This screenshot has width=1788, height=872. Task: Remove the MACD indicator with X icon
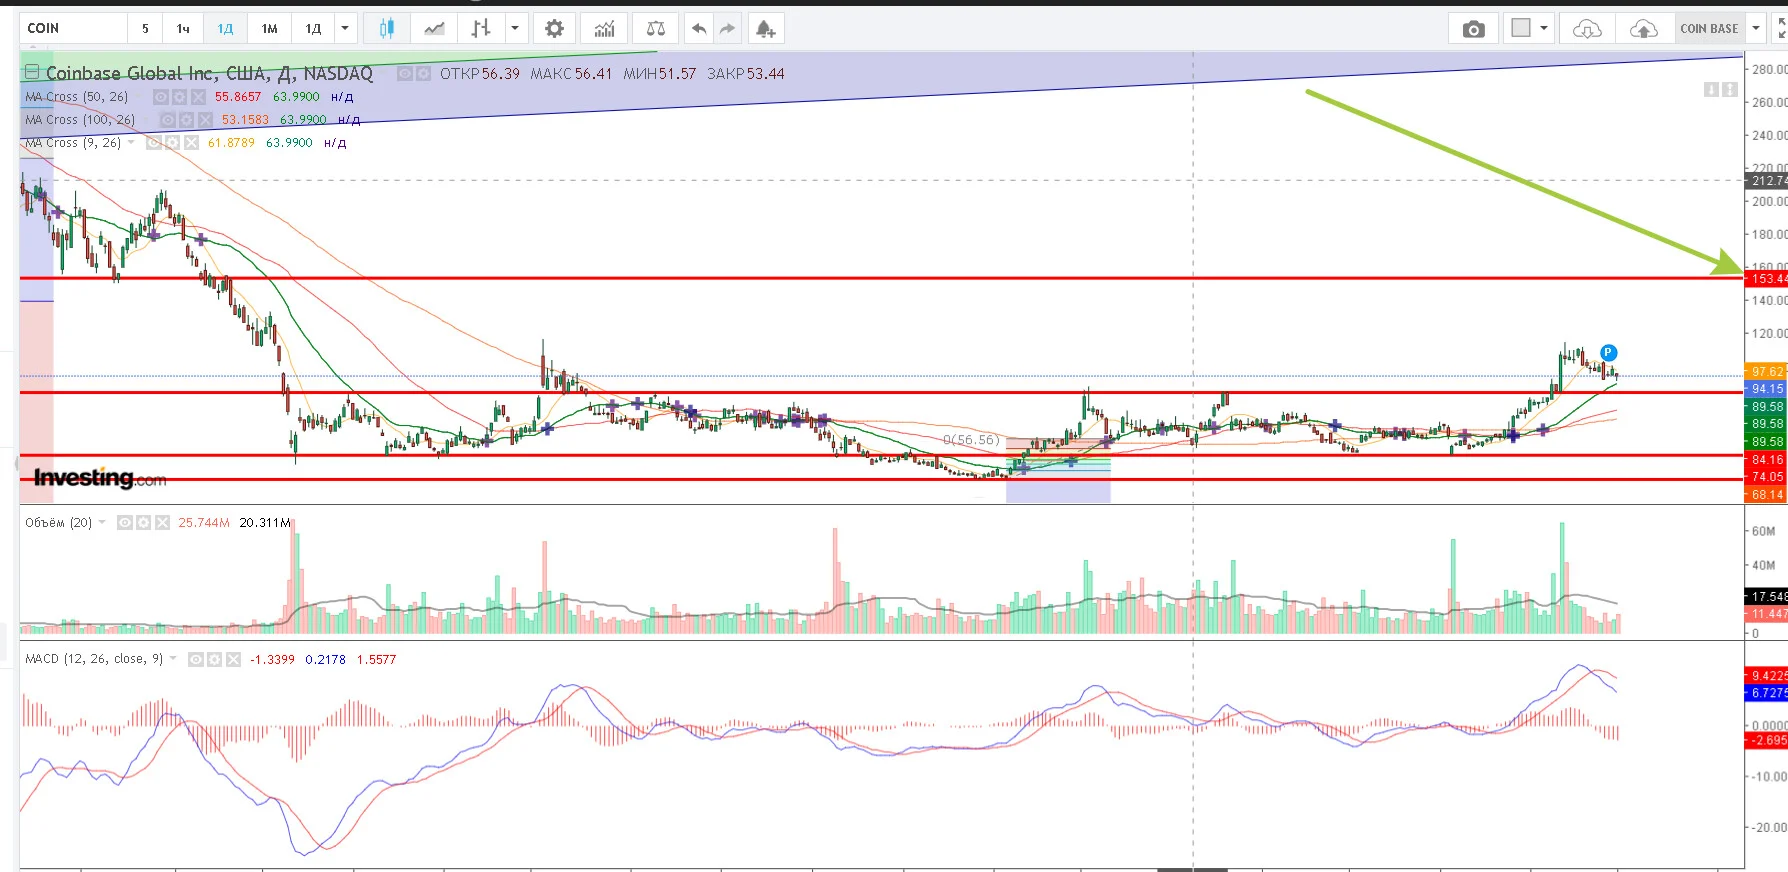coord(233,660)
